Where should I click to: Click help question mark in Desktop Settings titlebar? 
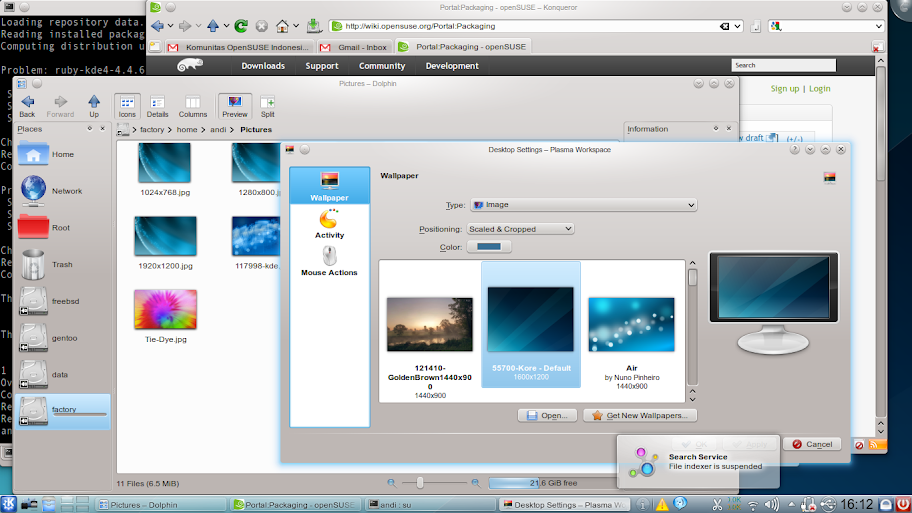click(795, 149)
